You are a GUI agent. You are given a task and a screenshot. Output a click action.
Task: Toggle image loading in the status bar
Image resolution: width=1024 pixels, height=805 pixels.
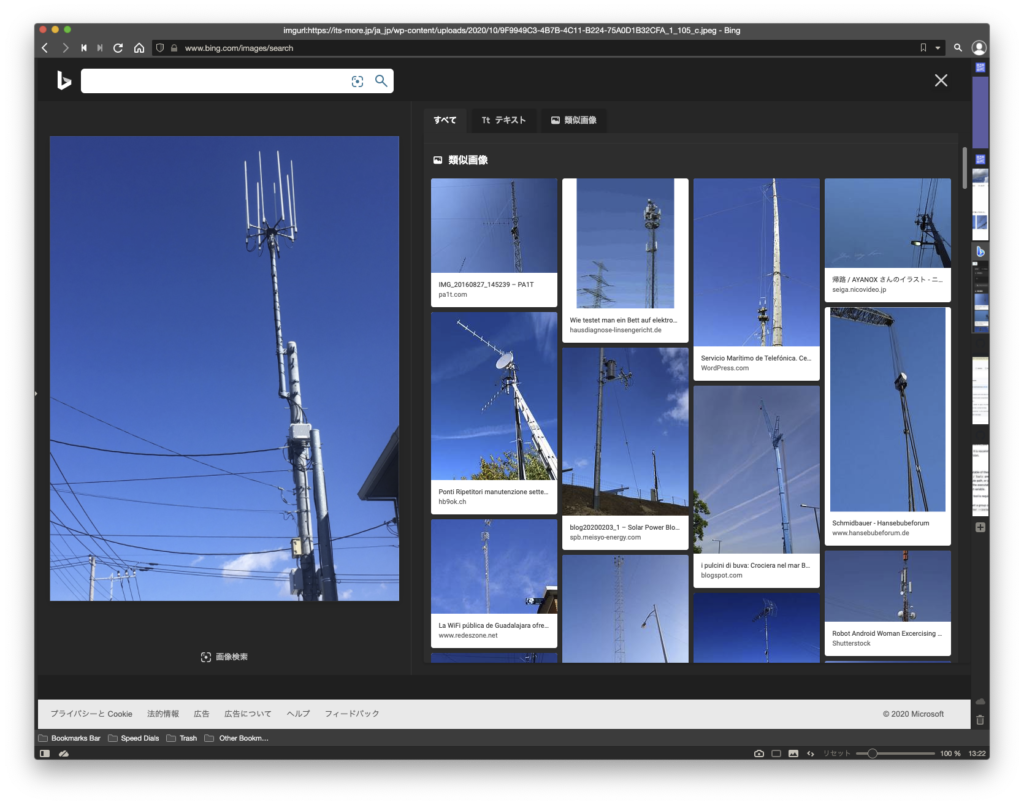tap(793, 753)
